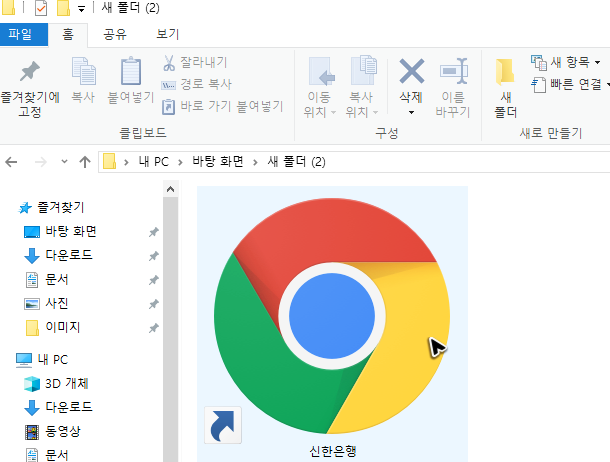The image size is (610, 462).
Task: Click the 복사 (Copy) ribbon icon
Action: tap(83, 71)
